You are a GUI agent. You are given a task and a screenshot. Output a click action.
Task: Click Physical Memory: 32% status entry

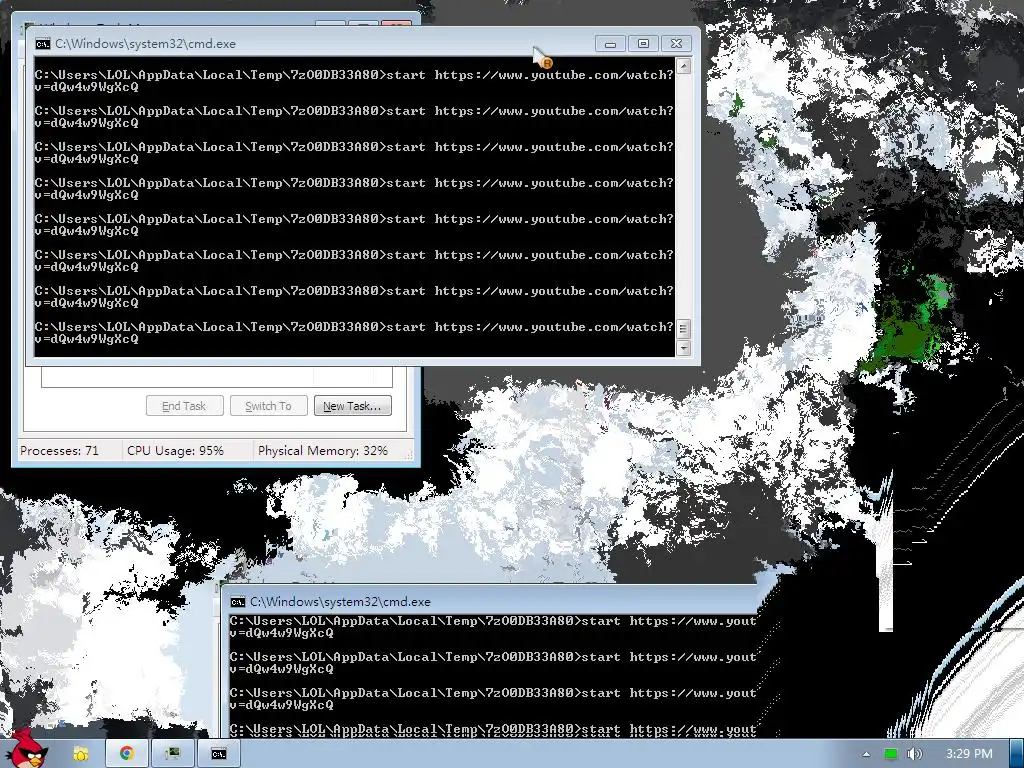pos(323,451)
